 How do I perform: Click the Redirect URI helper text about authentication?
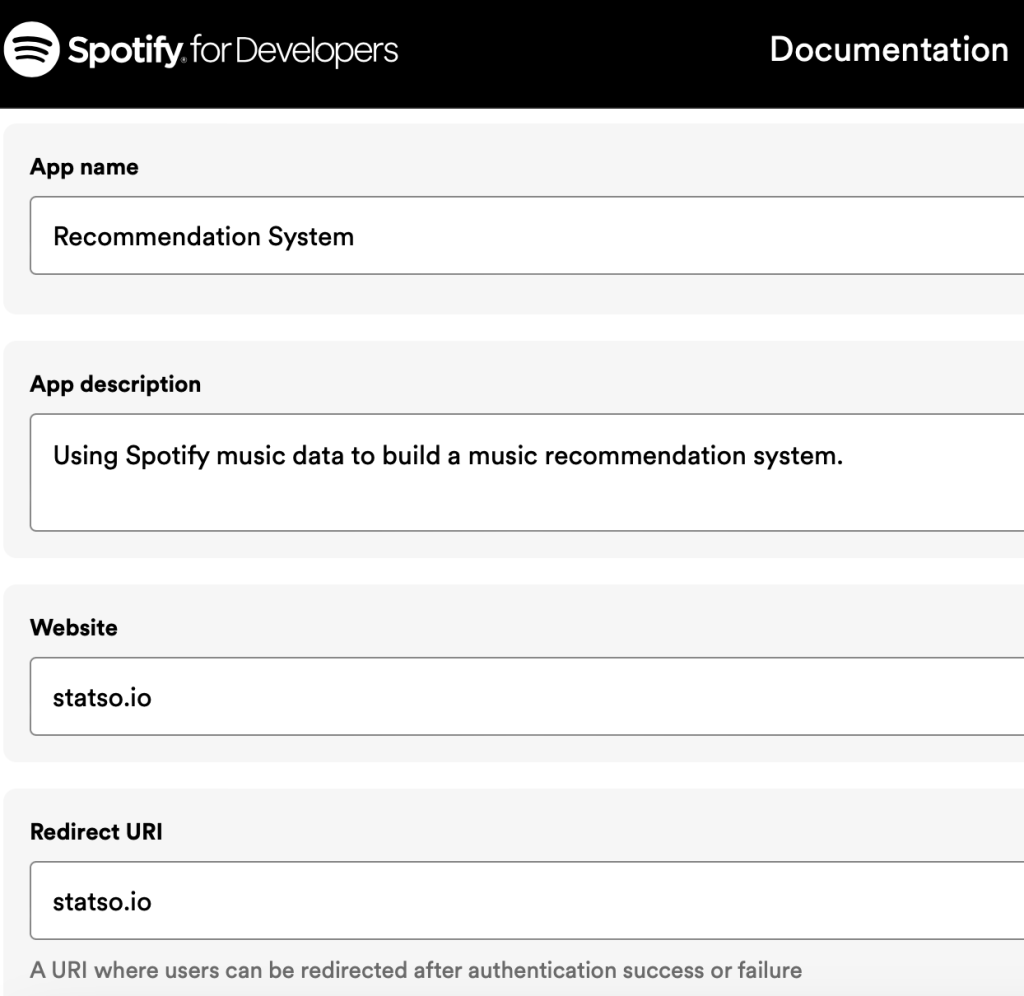(x=416, y=971)
